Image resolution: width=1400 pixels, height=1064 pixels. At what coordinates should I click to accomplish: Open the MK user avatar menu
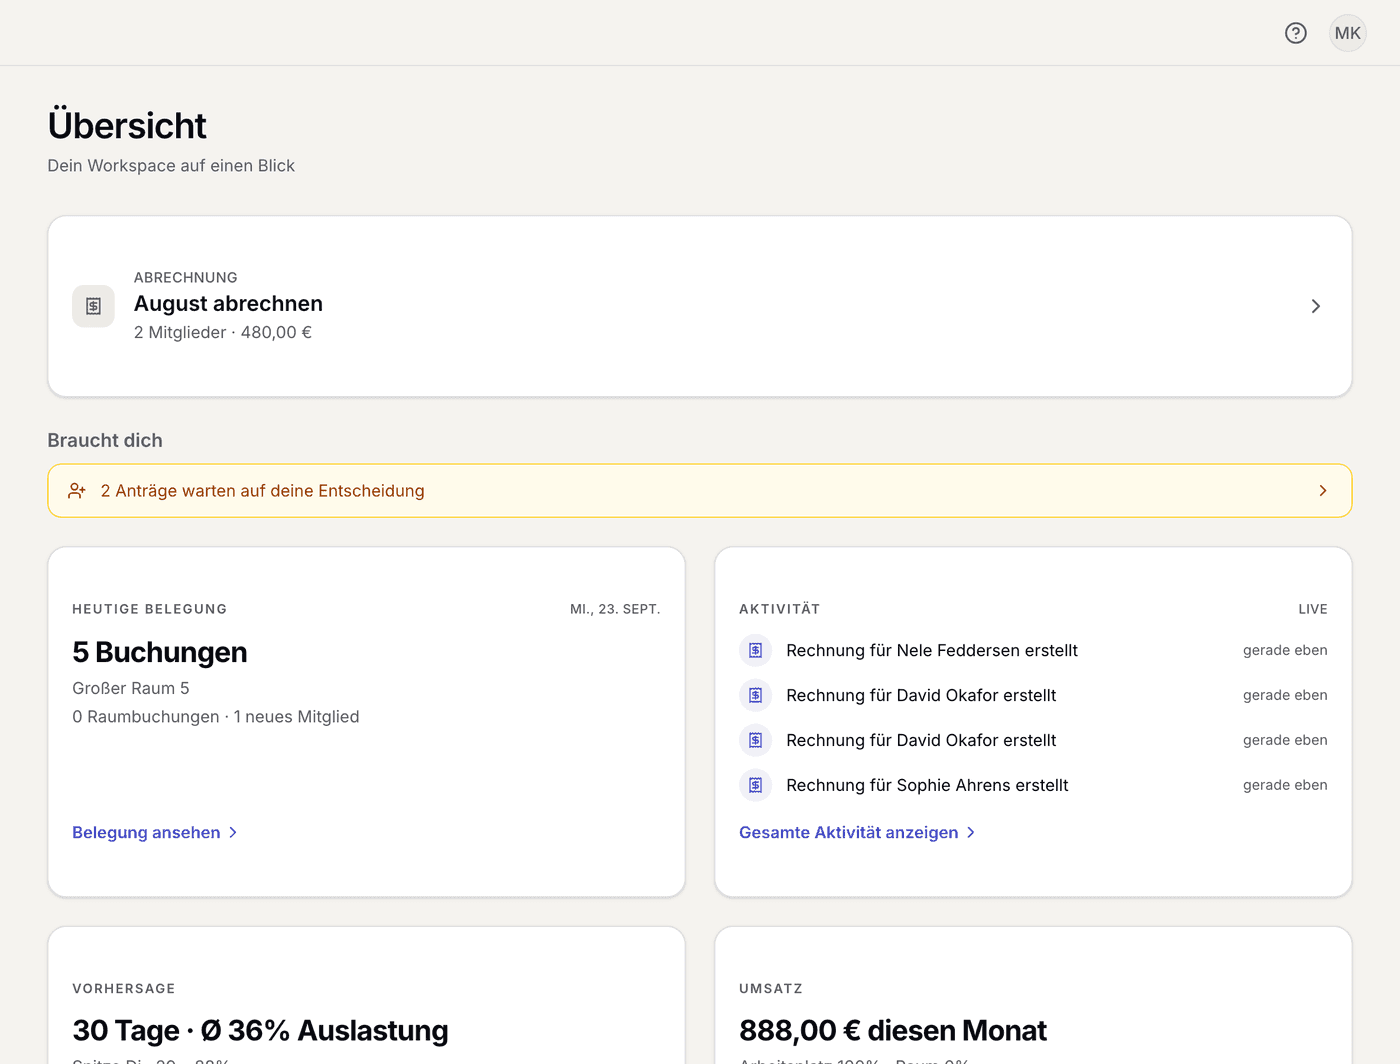pos(1347,33)
